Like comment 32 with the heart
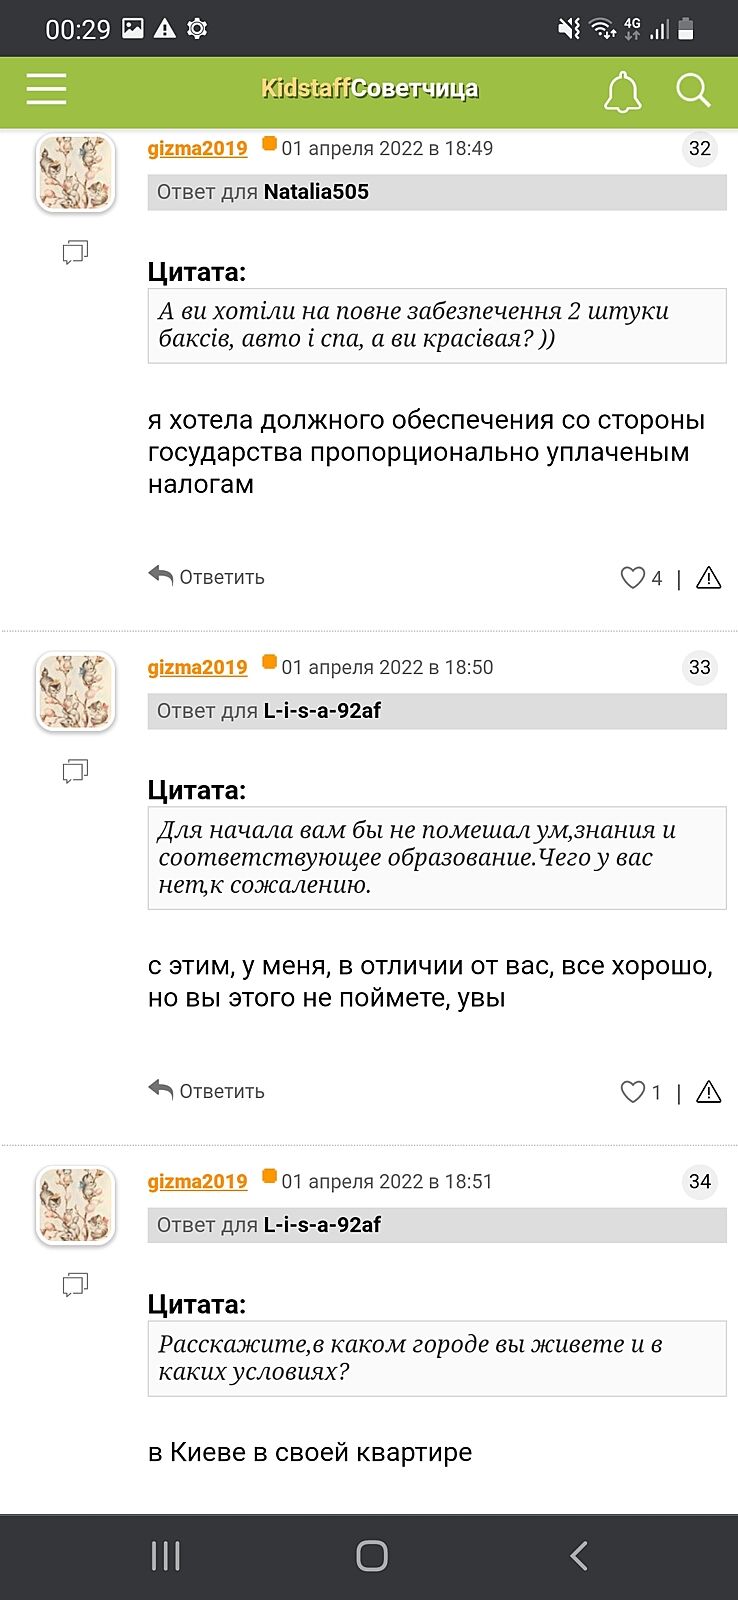Viewport: 738px width, 1600px height. tap(632, 578)
